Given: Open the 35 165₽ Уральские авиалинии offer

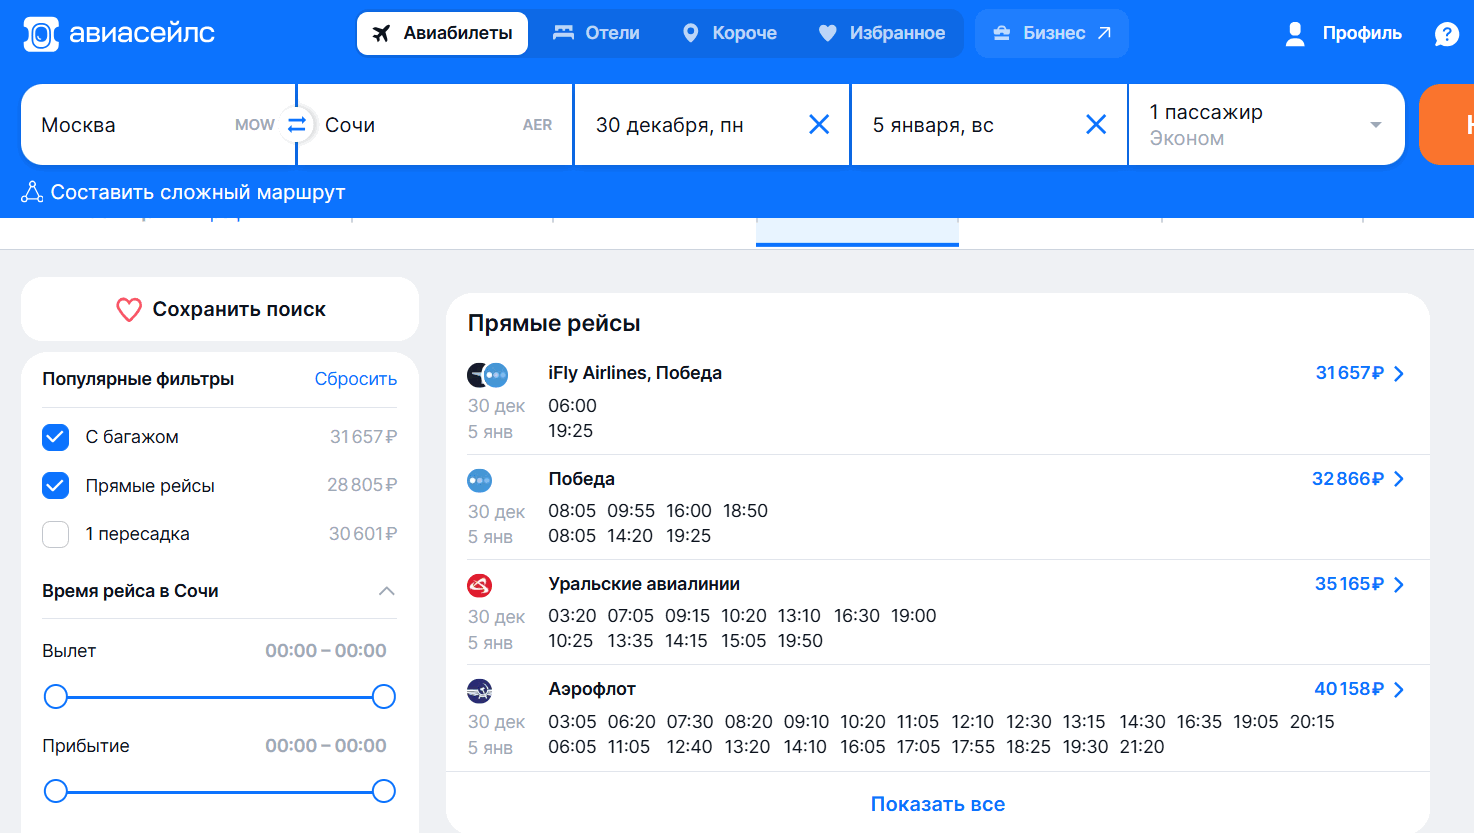Looking at the screenshot, I should 1349,584.
